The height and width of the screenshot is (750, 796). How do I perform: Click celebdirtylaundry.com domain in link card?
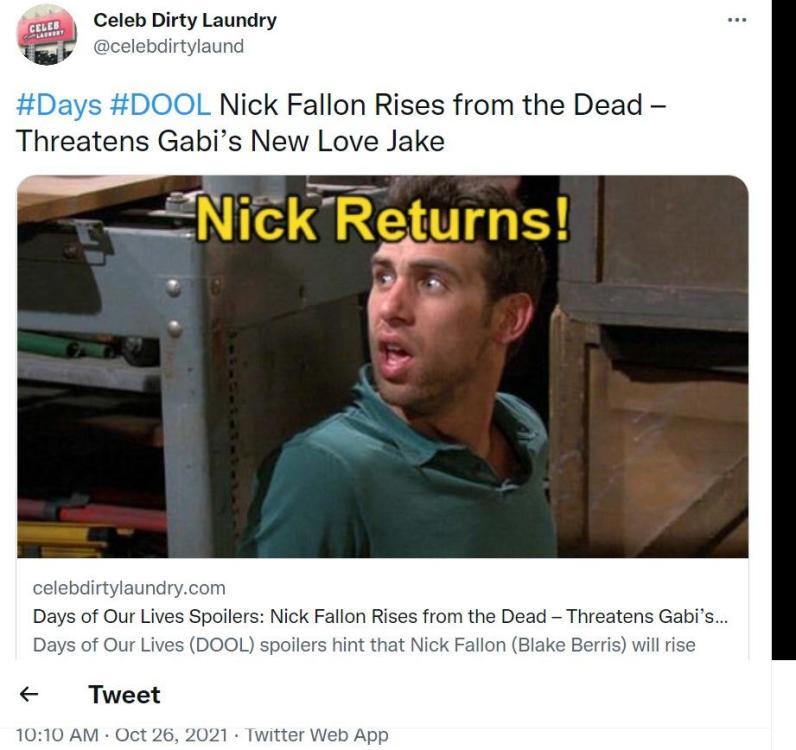129,588
